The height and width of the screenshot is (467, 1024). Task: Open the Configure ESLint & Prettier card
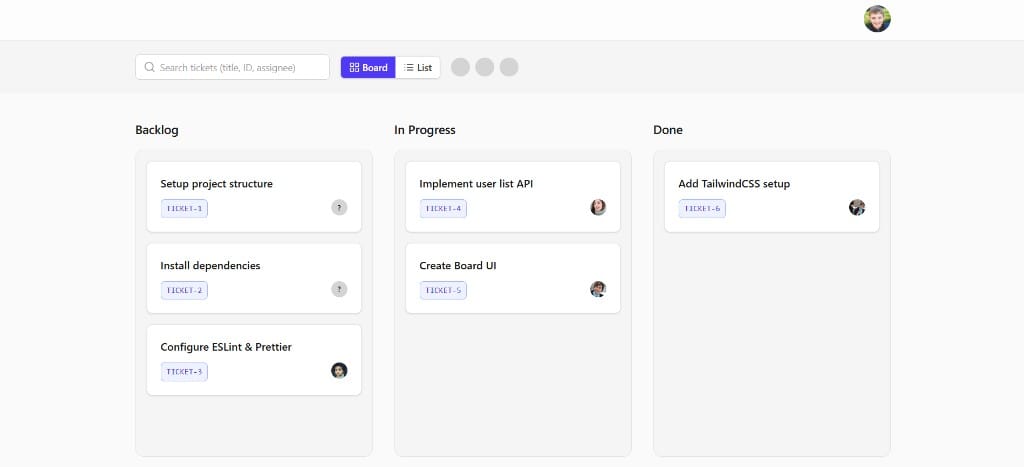(x=254, y=360)
